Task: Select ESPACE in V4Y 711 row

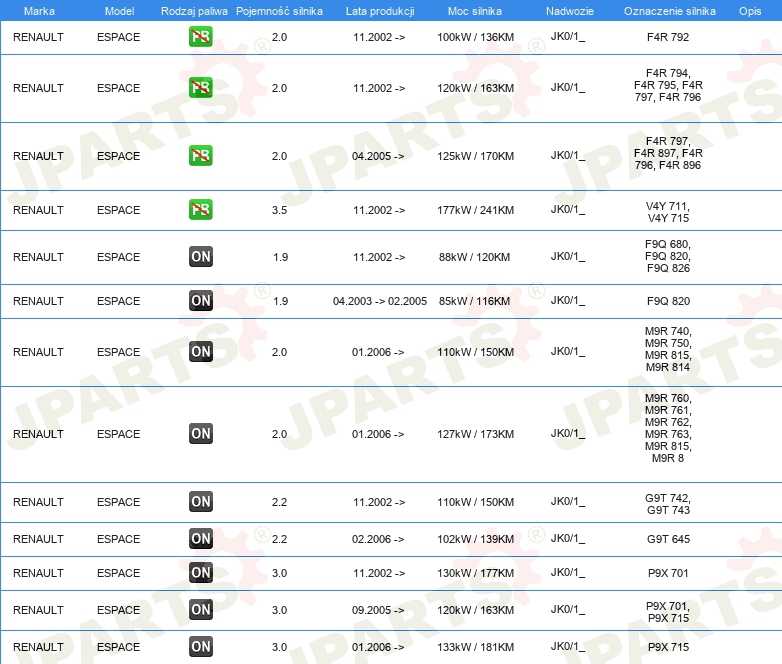Action: [x=118, y=210]
